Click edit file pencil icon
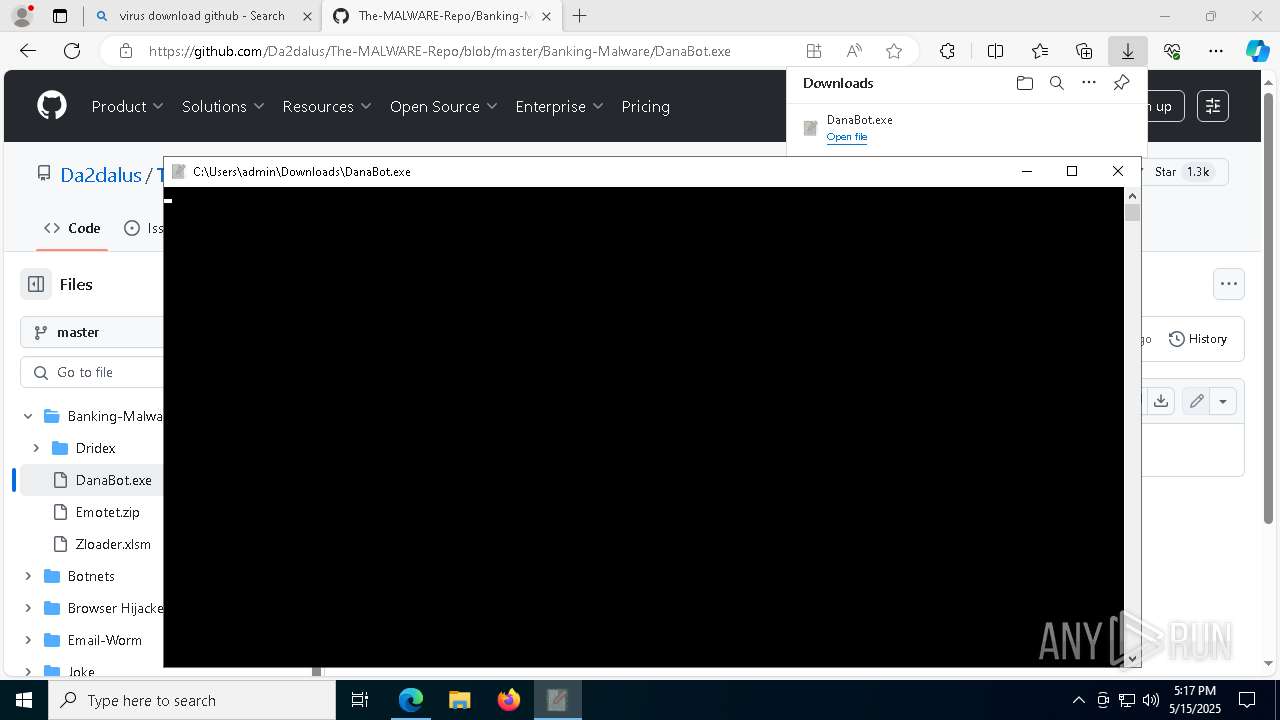This screenshot has width=1280, height=720. [1196, 401]
